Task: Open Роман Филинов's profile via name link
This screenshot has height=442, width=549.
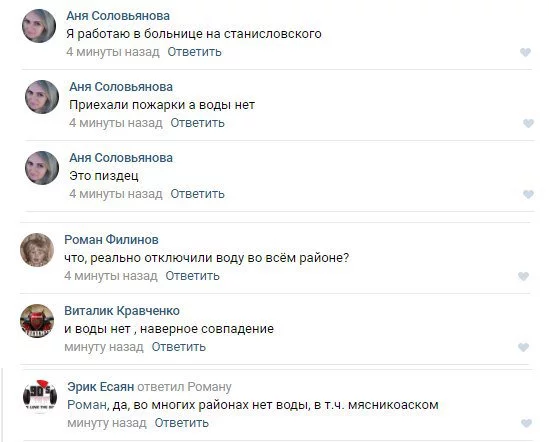Action: click(x=111, y=240)
